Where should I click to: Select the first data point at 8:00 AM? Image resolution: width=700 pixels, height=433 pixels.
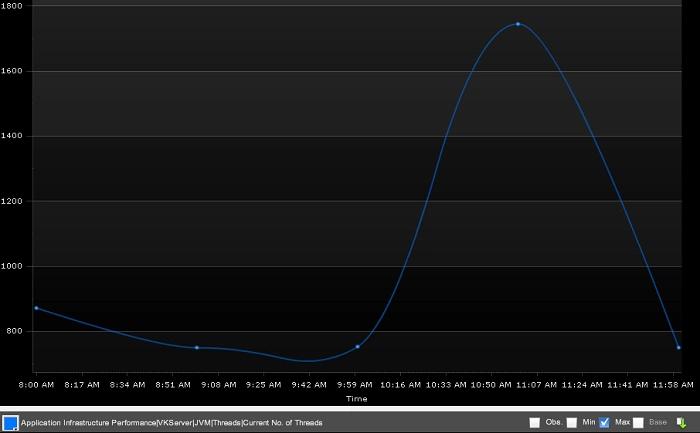(x=36, y=308)
